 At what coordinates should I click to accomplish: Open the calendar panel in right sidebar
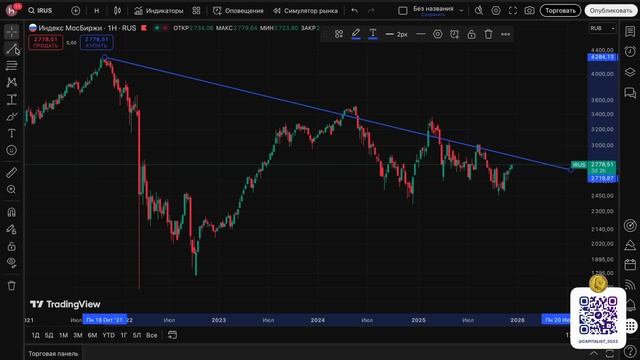point(630,264)
